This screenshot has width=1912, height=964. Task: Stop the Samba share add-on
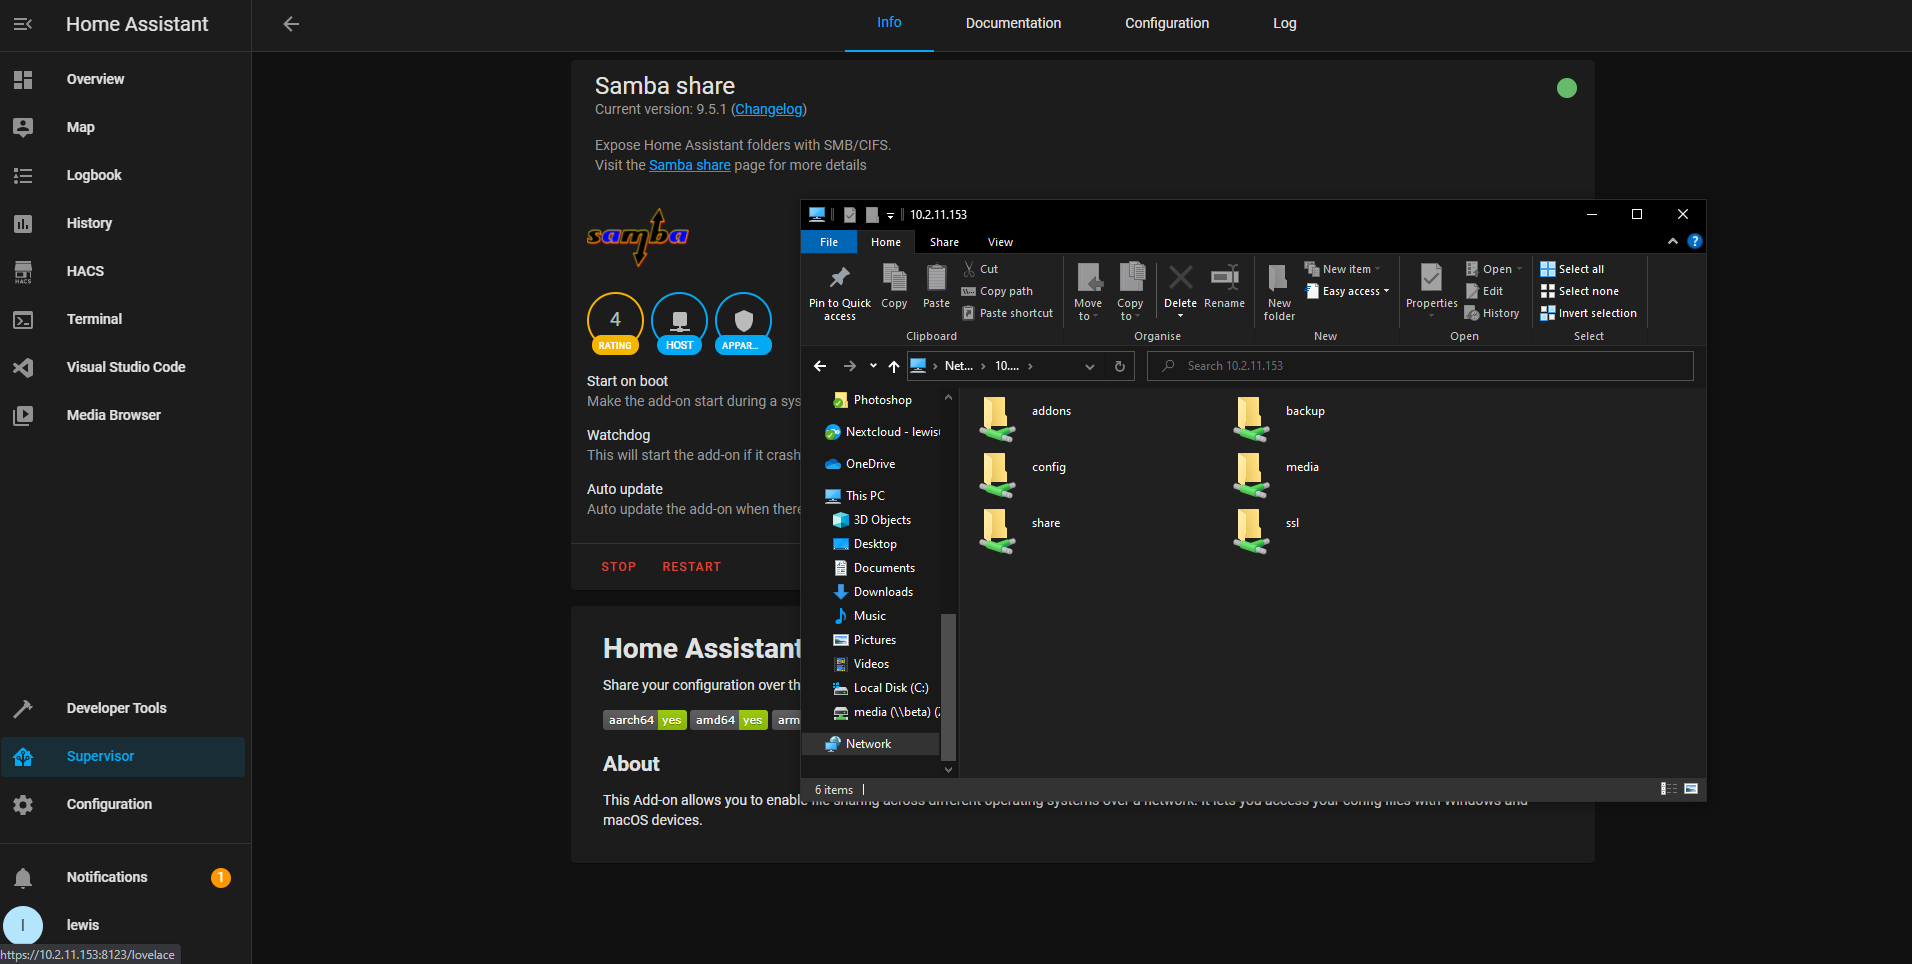618,567
